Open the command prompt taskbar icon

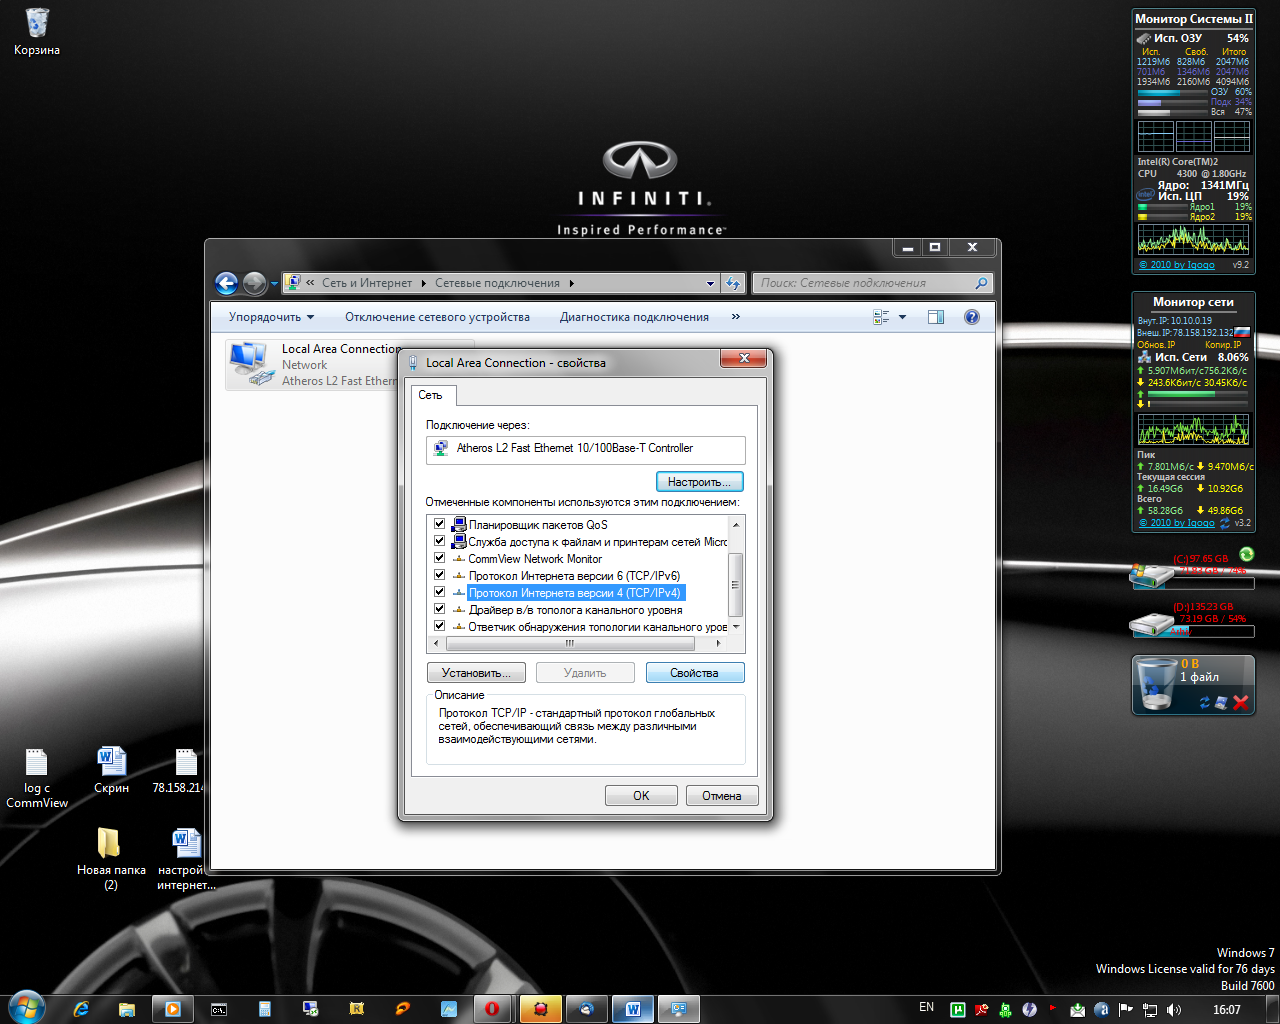point(219,1009)
